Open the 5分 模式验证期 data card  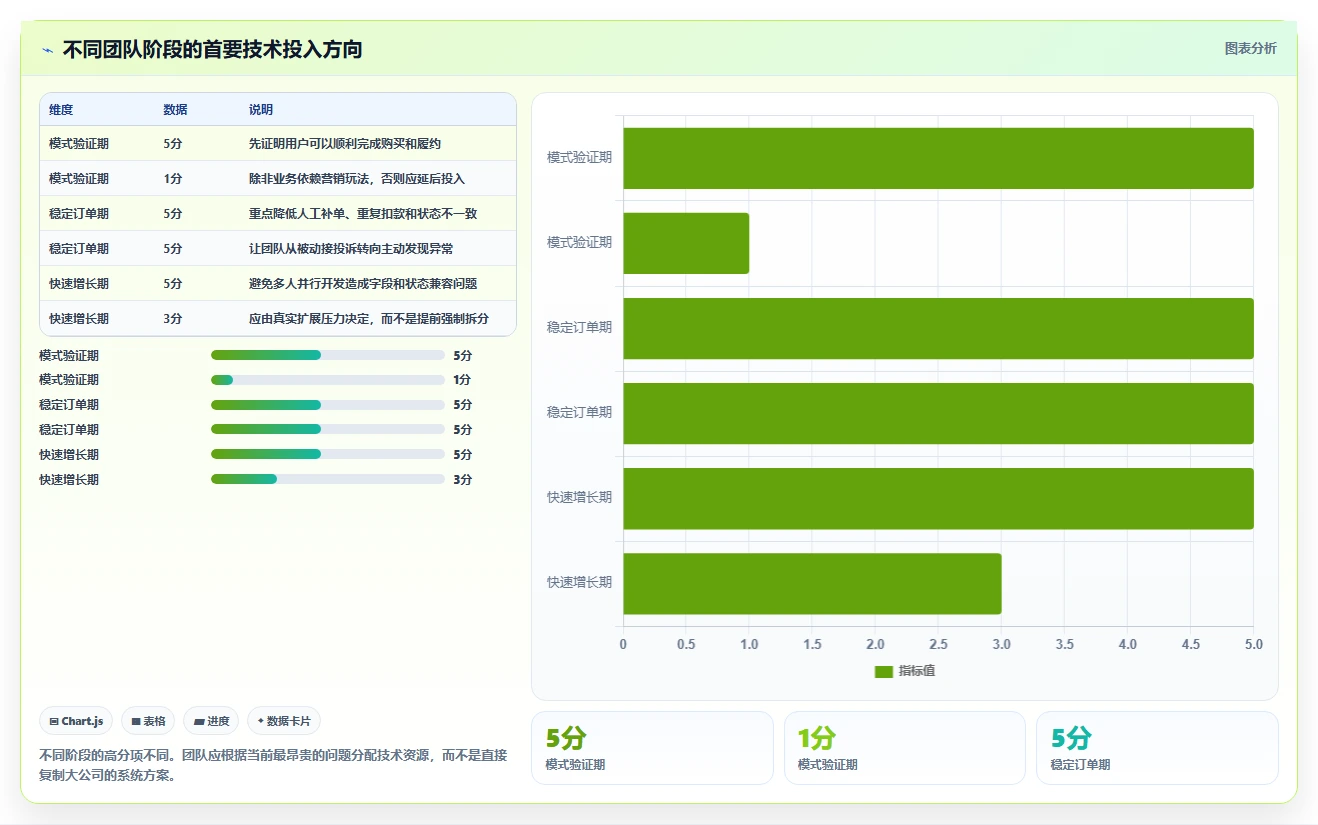click(x=652, y=748)
